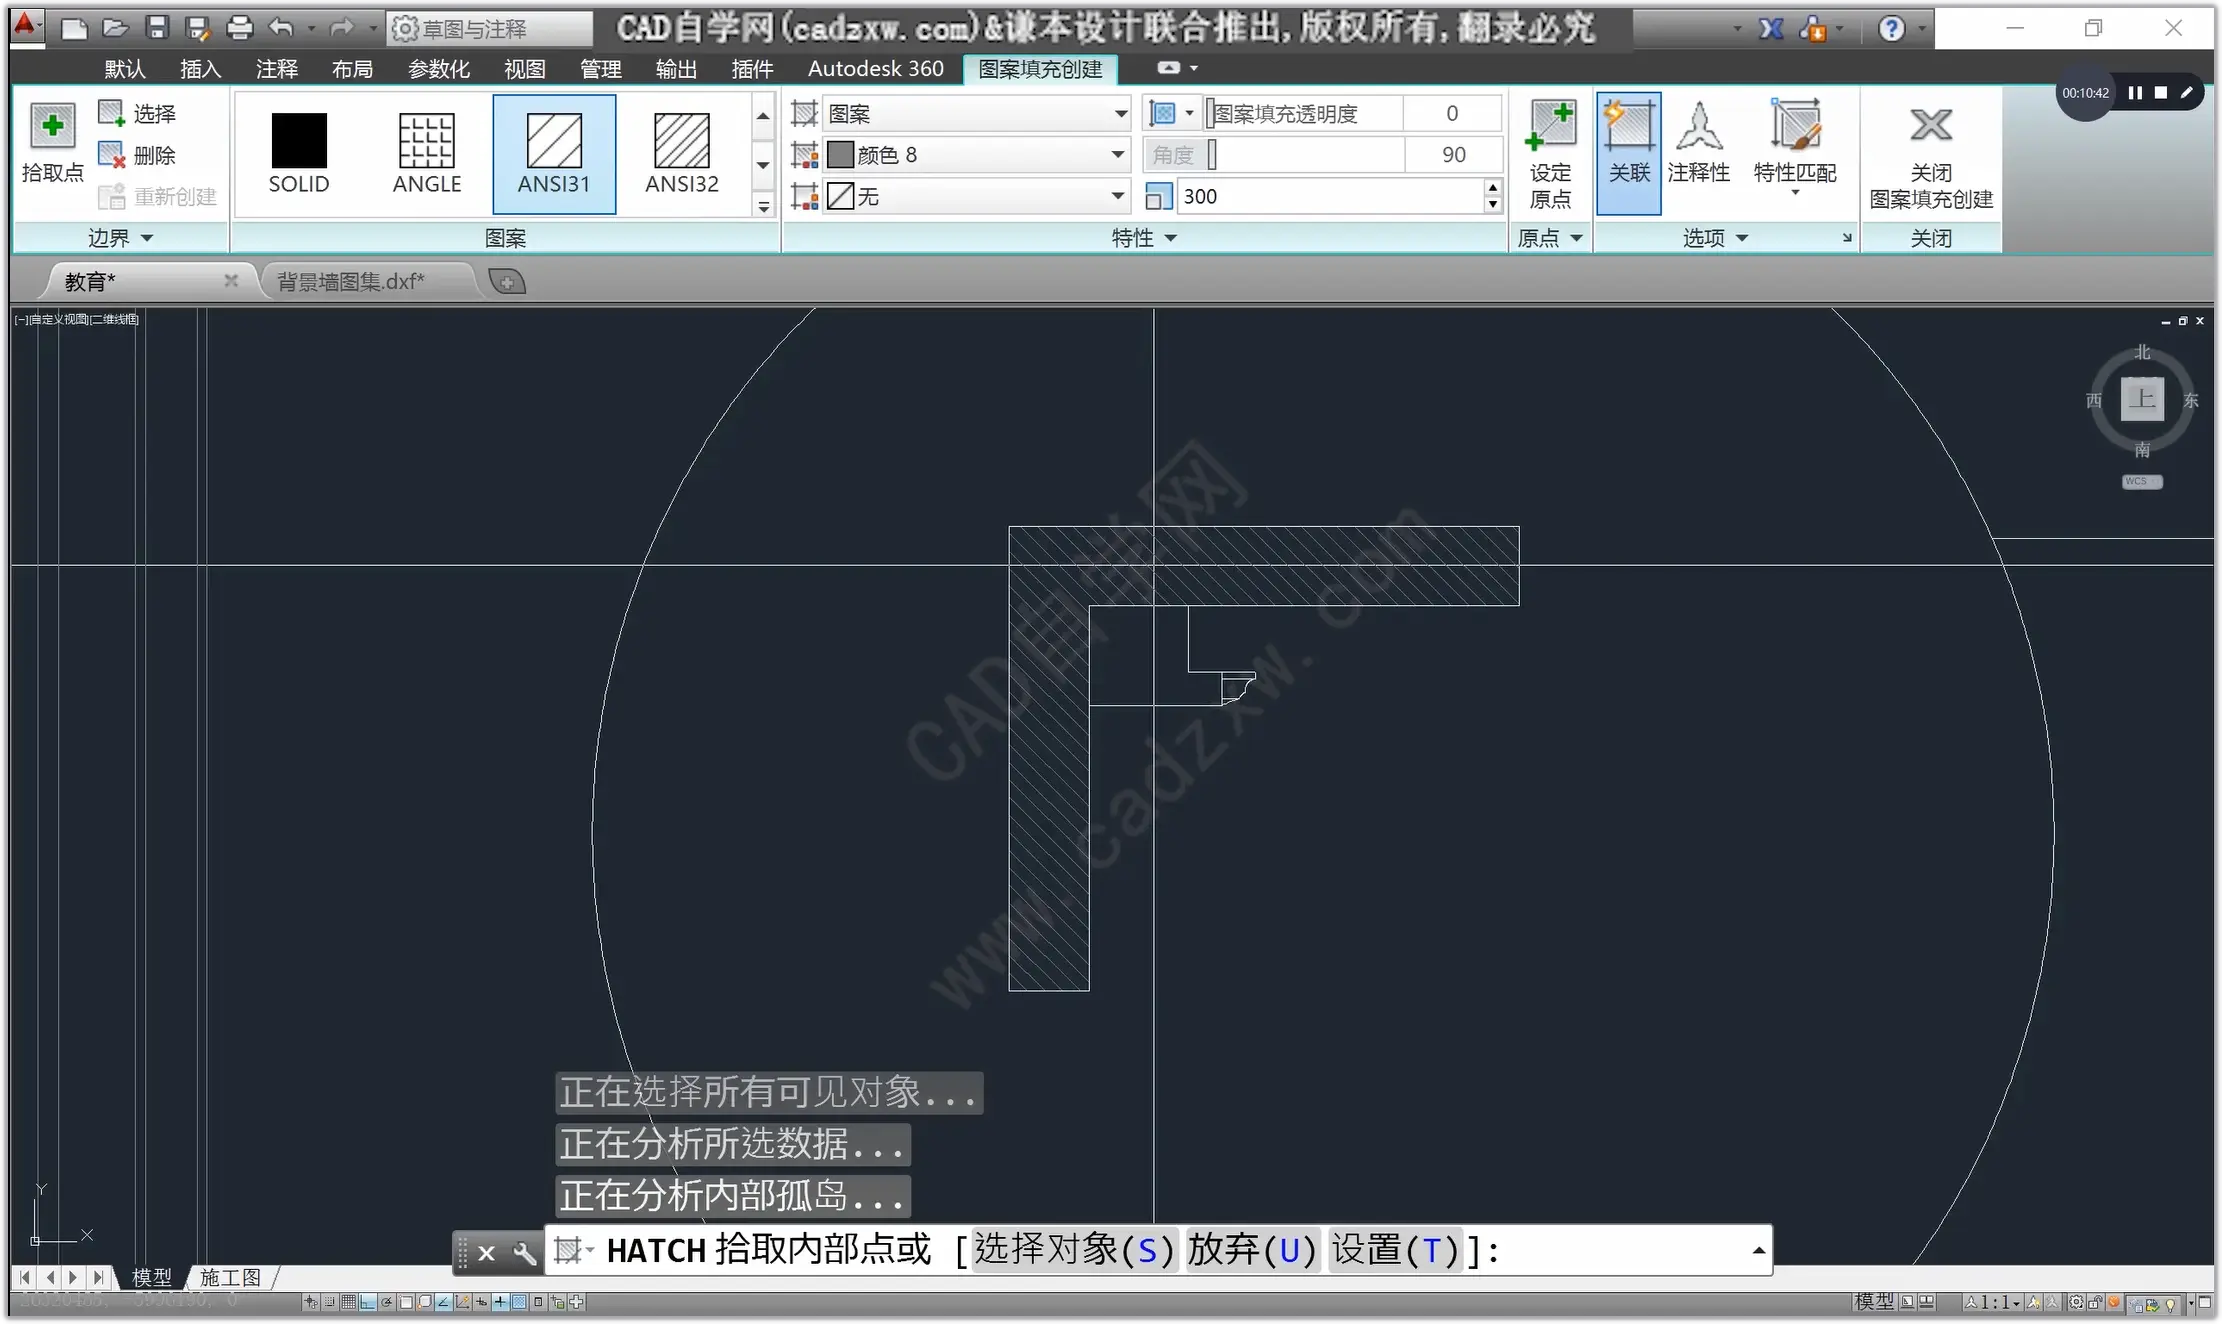Click the customize wrench icon on command line
This screenshot has height=1324, width=2222.
(x=524, y=1252)
